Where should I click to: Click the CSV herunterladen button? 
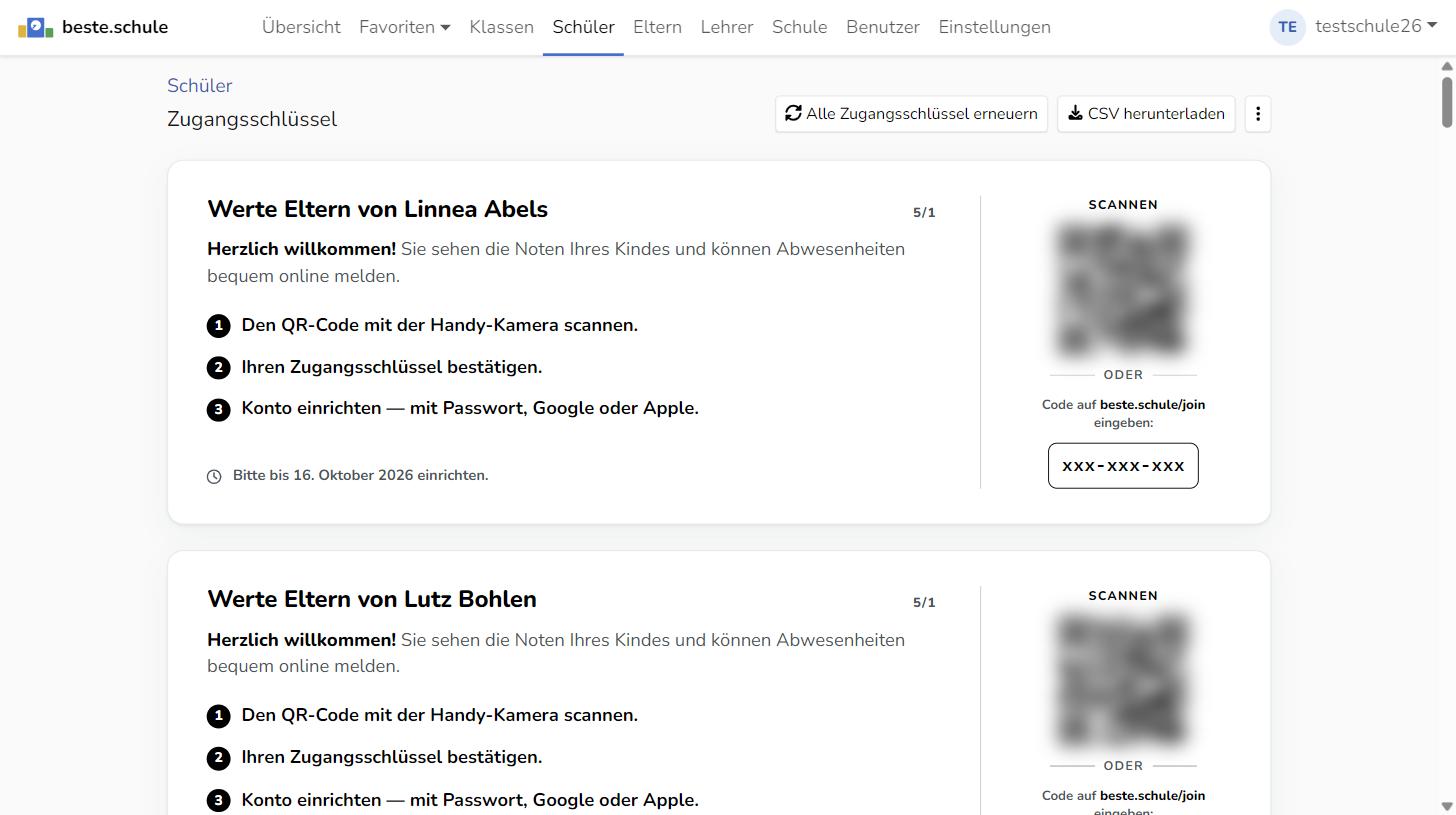[1146, 114]
